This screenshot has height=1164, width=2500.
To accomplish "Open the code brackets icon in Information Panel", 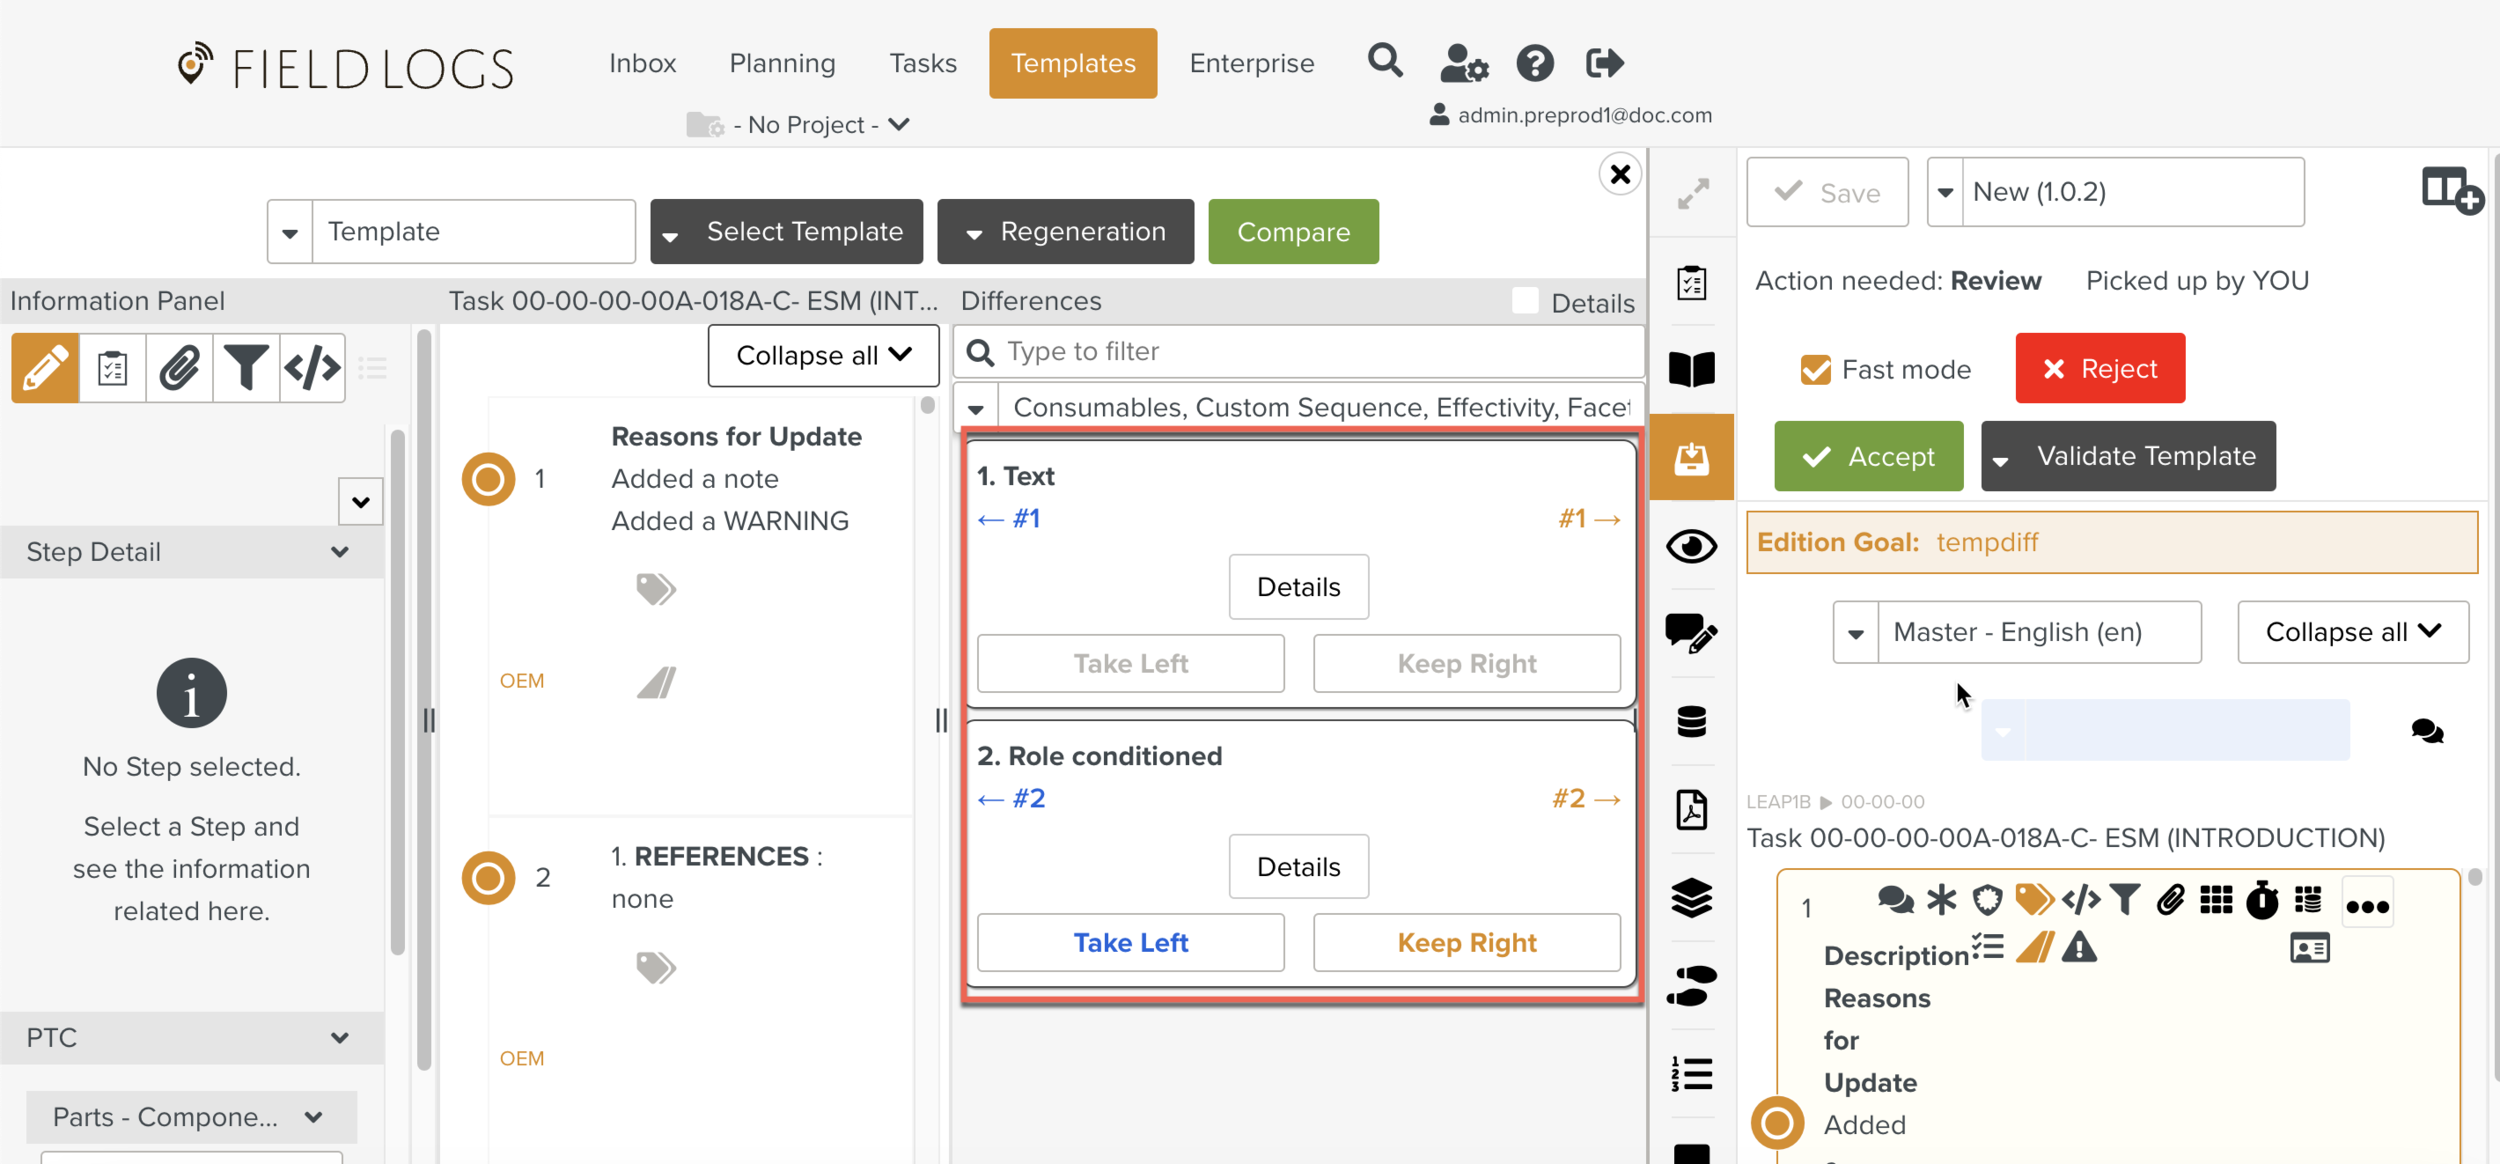I will tap(312, 368).
